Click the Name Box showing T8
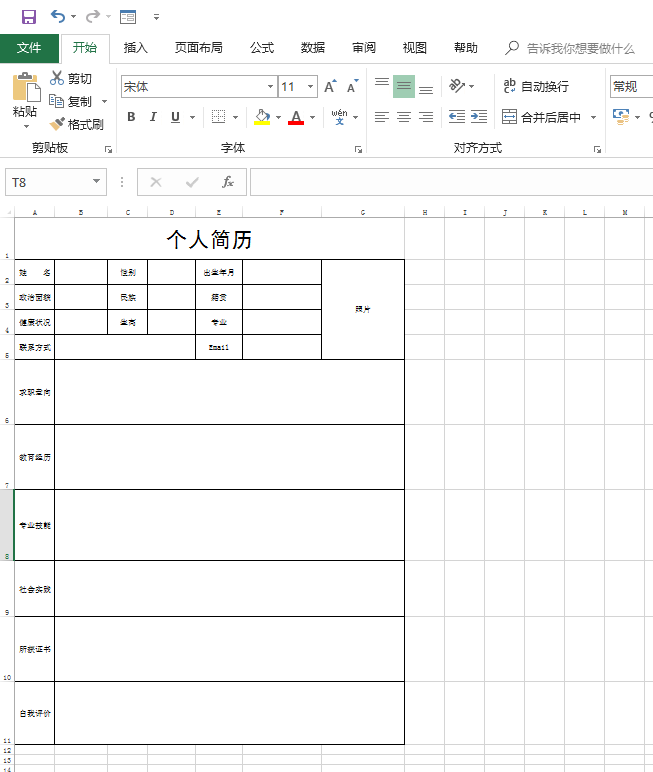653x772 pixels. 49,183
